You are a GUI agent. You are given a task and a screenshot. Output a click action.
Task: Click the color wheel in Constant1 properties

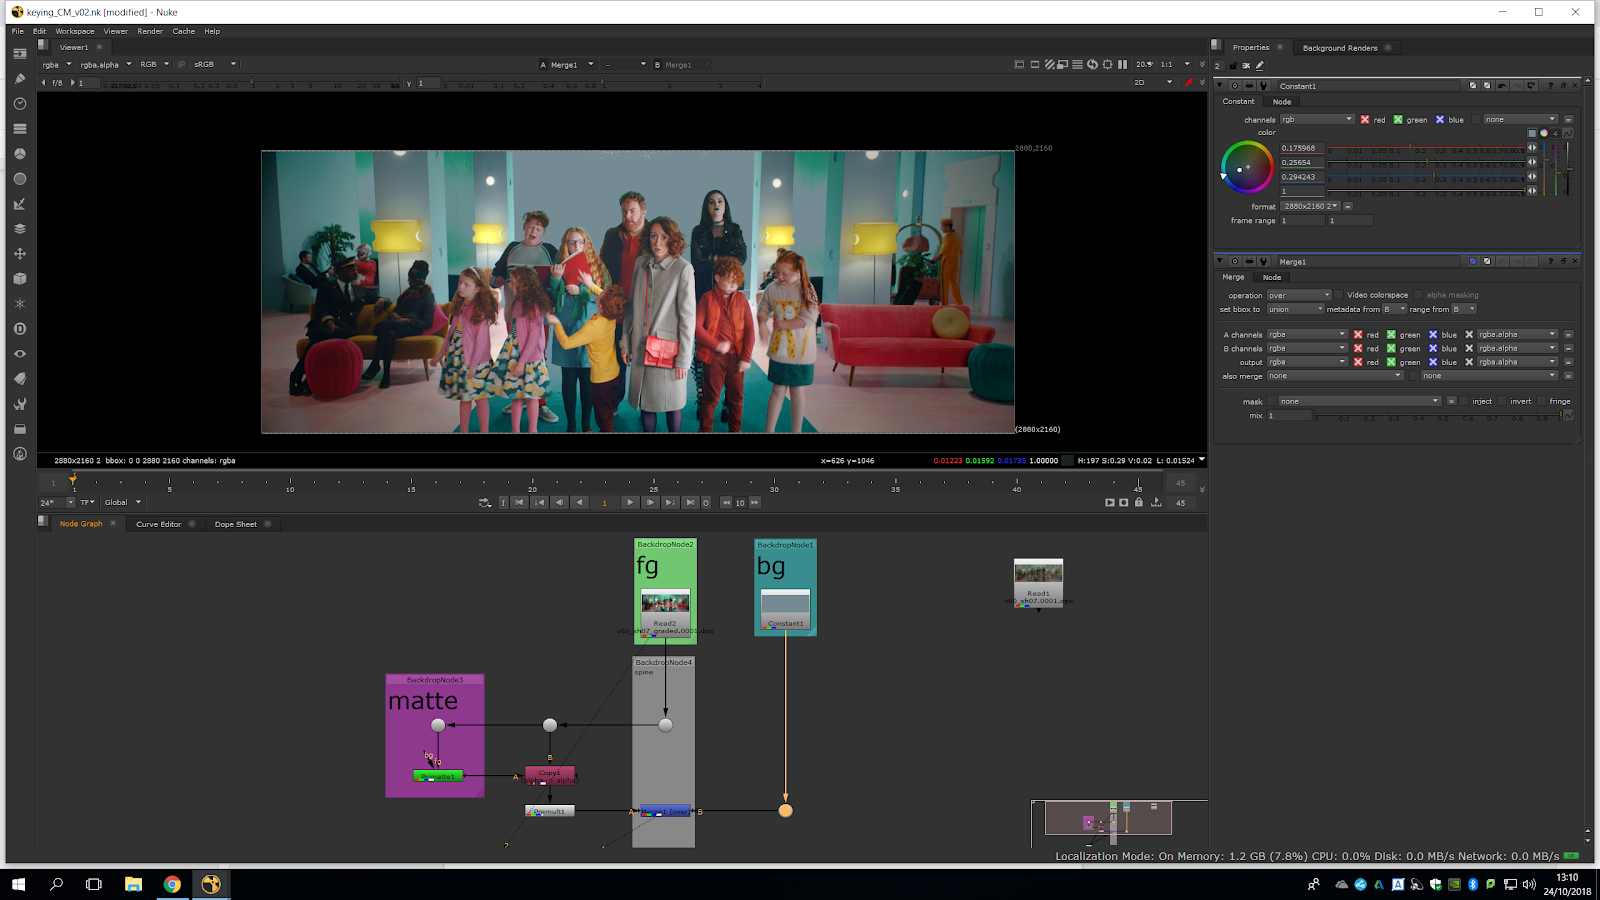point(1246,167)
